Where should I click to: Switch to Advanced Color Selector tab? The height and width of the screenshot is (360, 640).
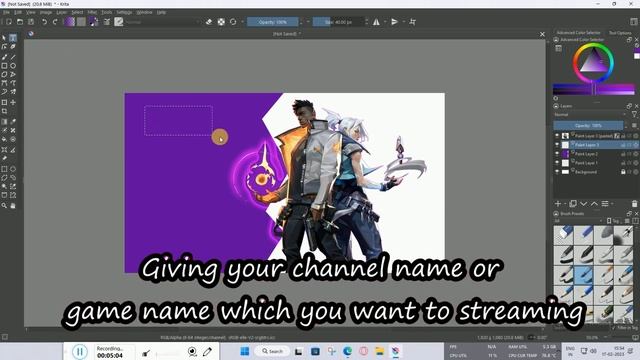[578, 32]
